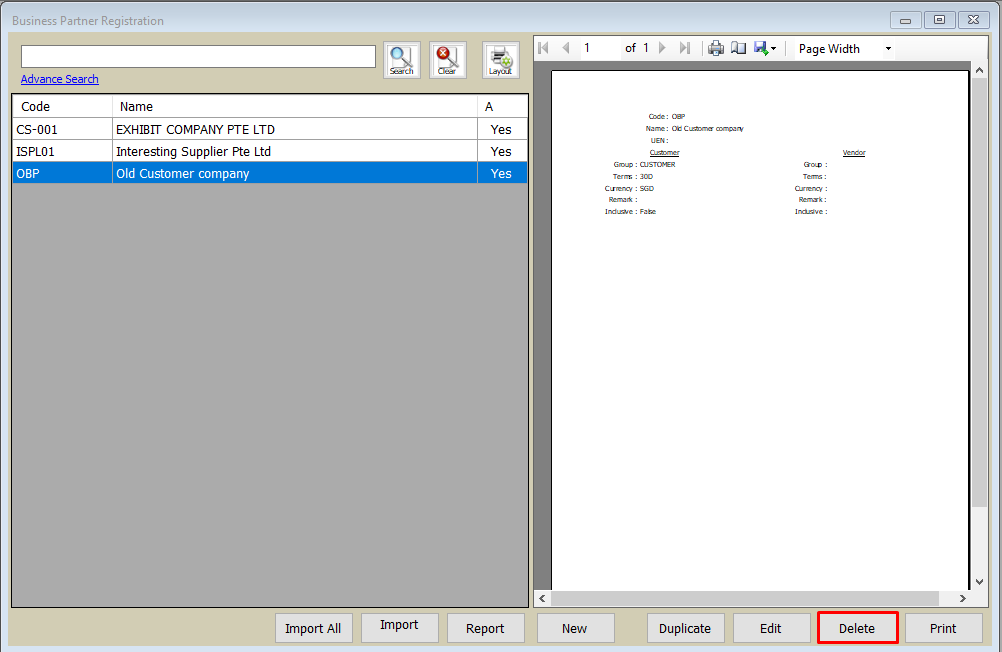
Task: Expand the export format dropdown arrow
Action: pyautogui.click(x=774, y=49)
